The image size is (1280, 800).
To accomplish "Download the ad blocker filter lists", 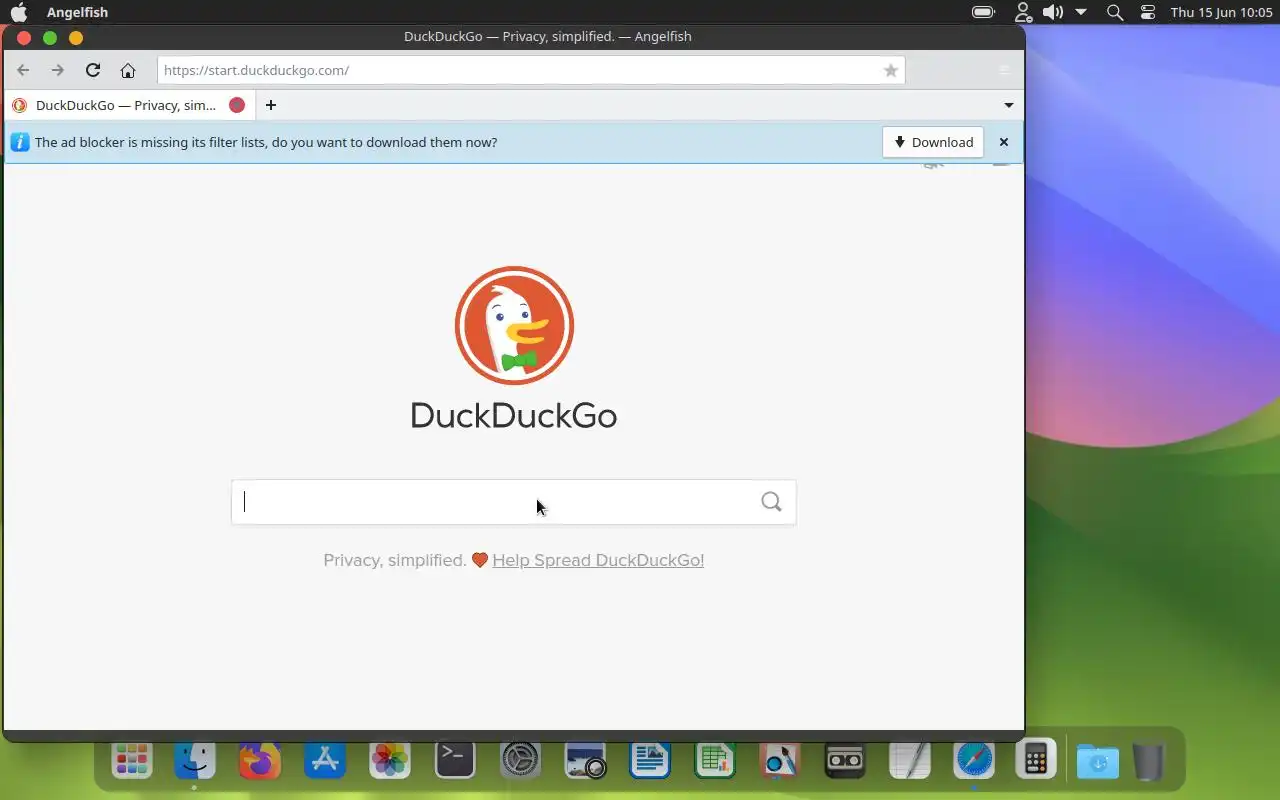I will pyautogui.click(x=933, y=142).
